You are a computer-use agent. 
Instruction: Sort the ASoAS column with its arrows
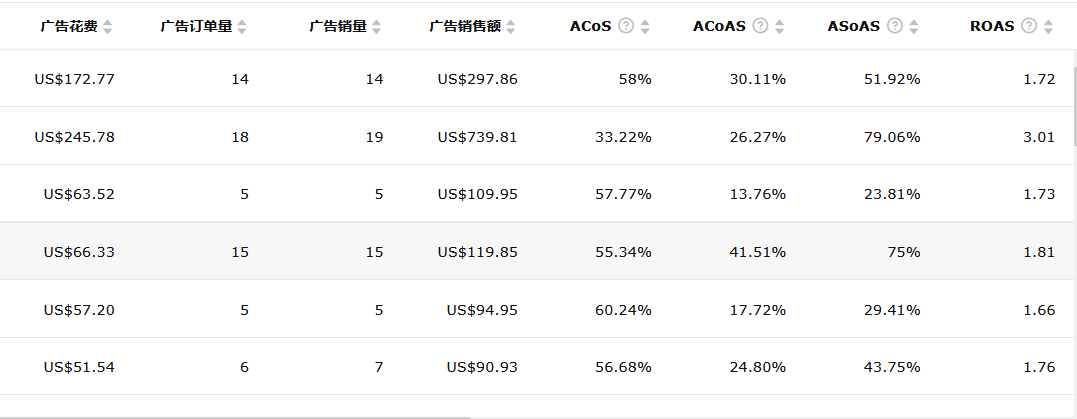(914, 27)
